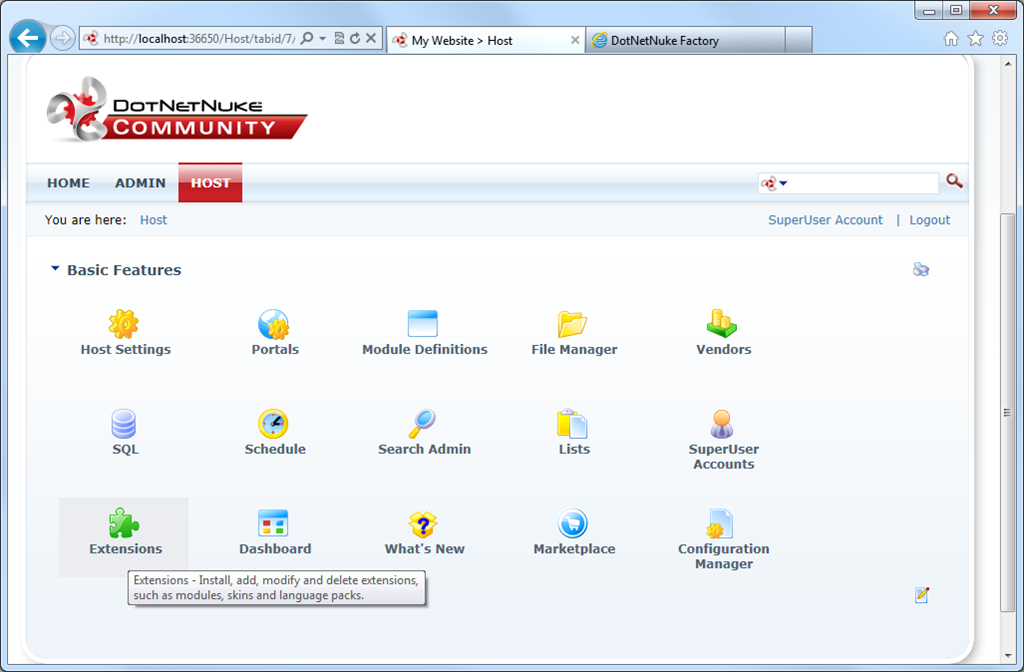Click the Dashboard text link
The width and height of the screenshot is (1024, 672).
275,549
